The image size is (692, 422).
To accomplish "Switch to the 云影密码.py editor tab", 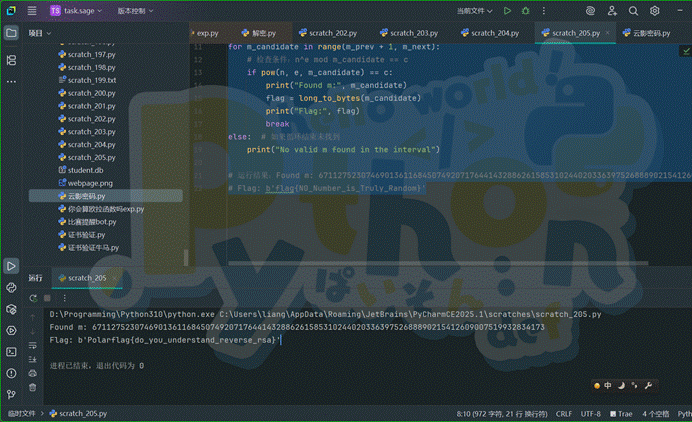I will tap(647, 33).
